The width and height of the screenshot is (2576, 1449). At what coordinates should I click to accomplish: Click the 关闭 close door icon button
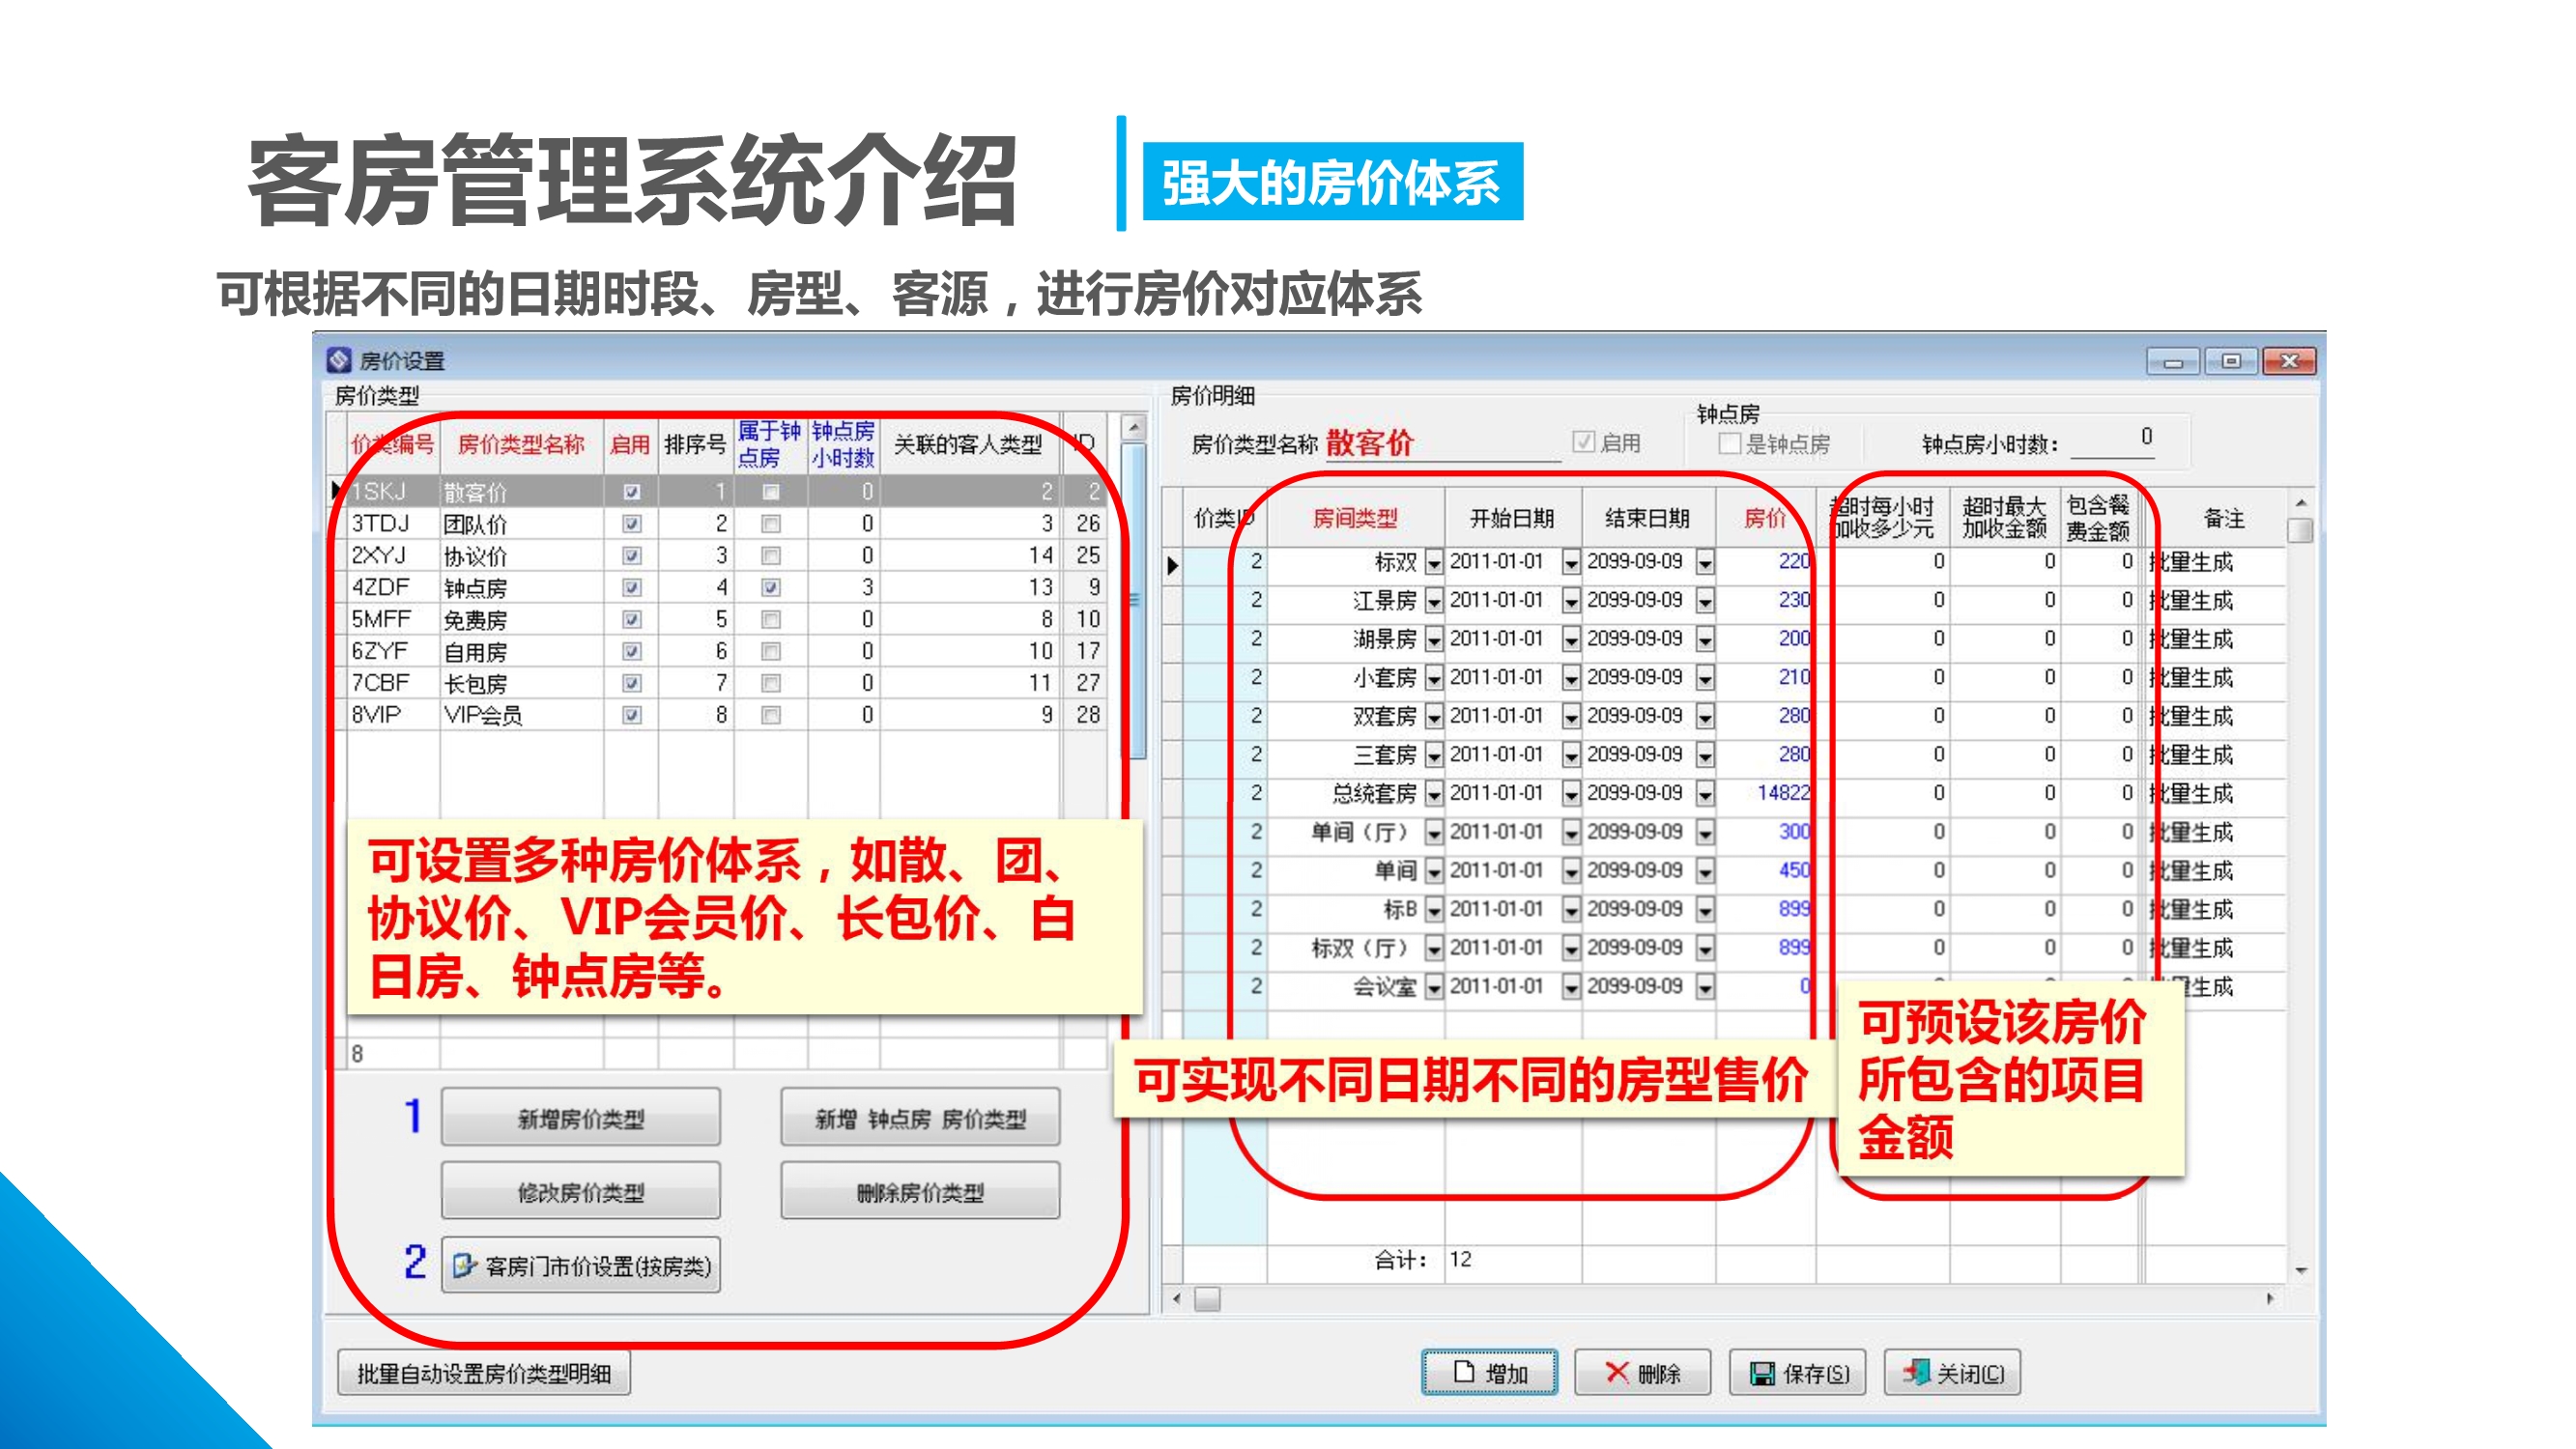point(1951,1373)
